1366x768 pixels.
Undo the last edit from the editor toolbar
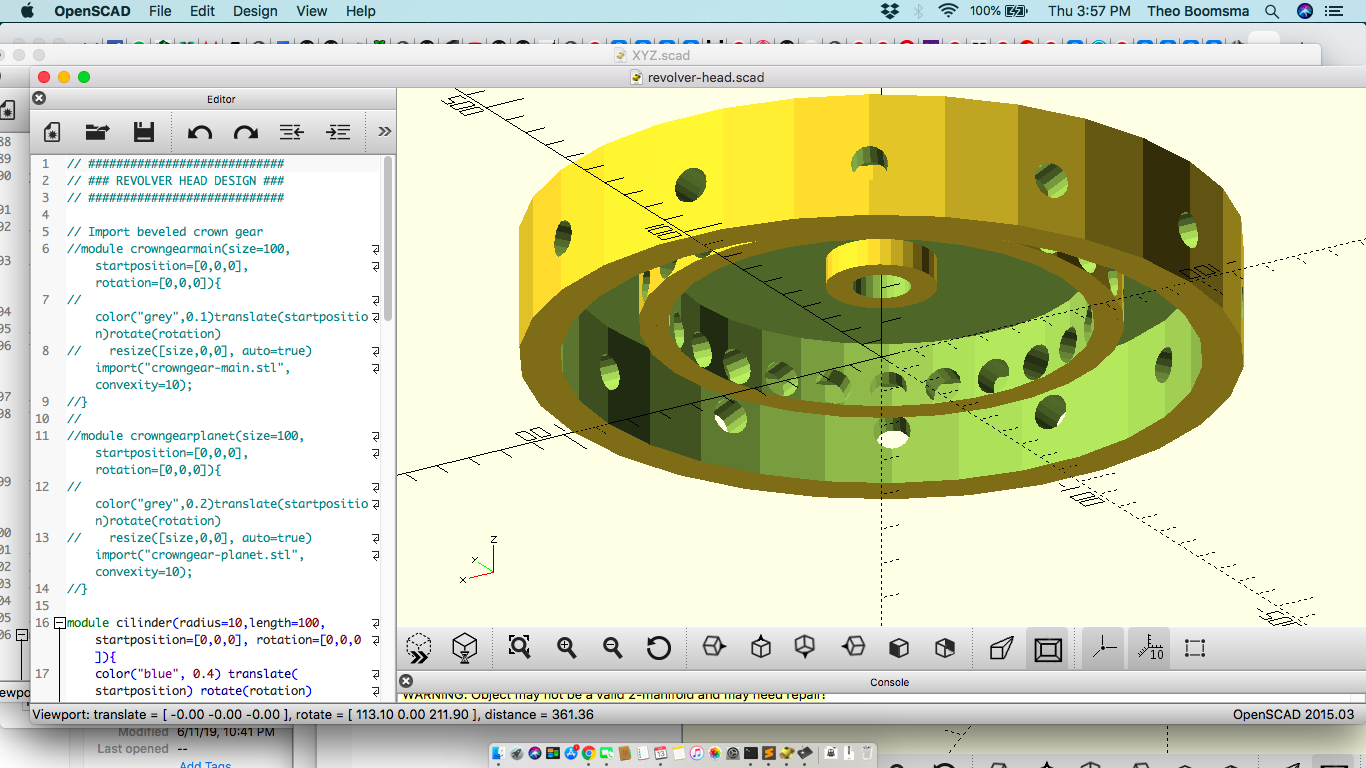coord(199,132)
